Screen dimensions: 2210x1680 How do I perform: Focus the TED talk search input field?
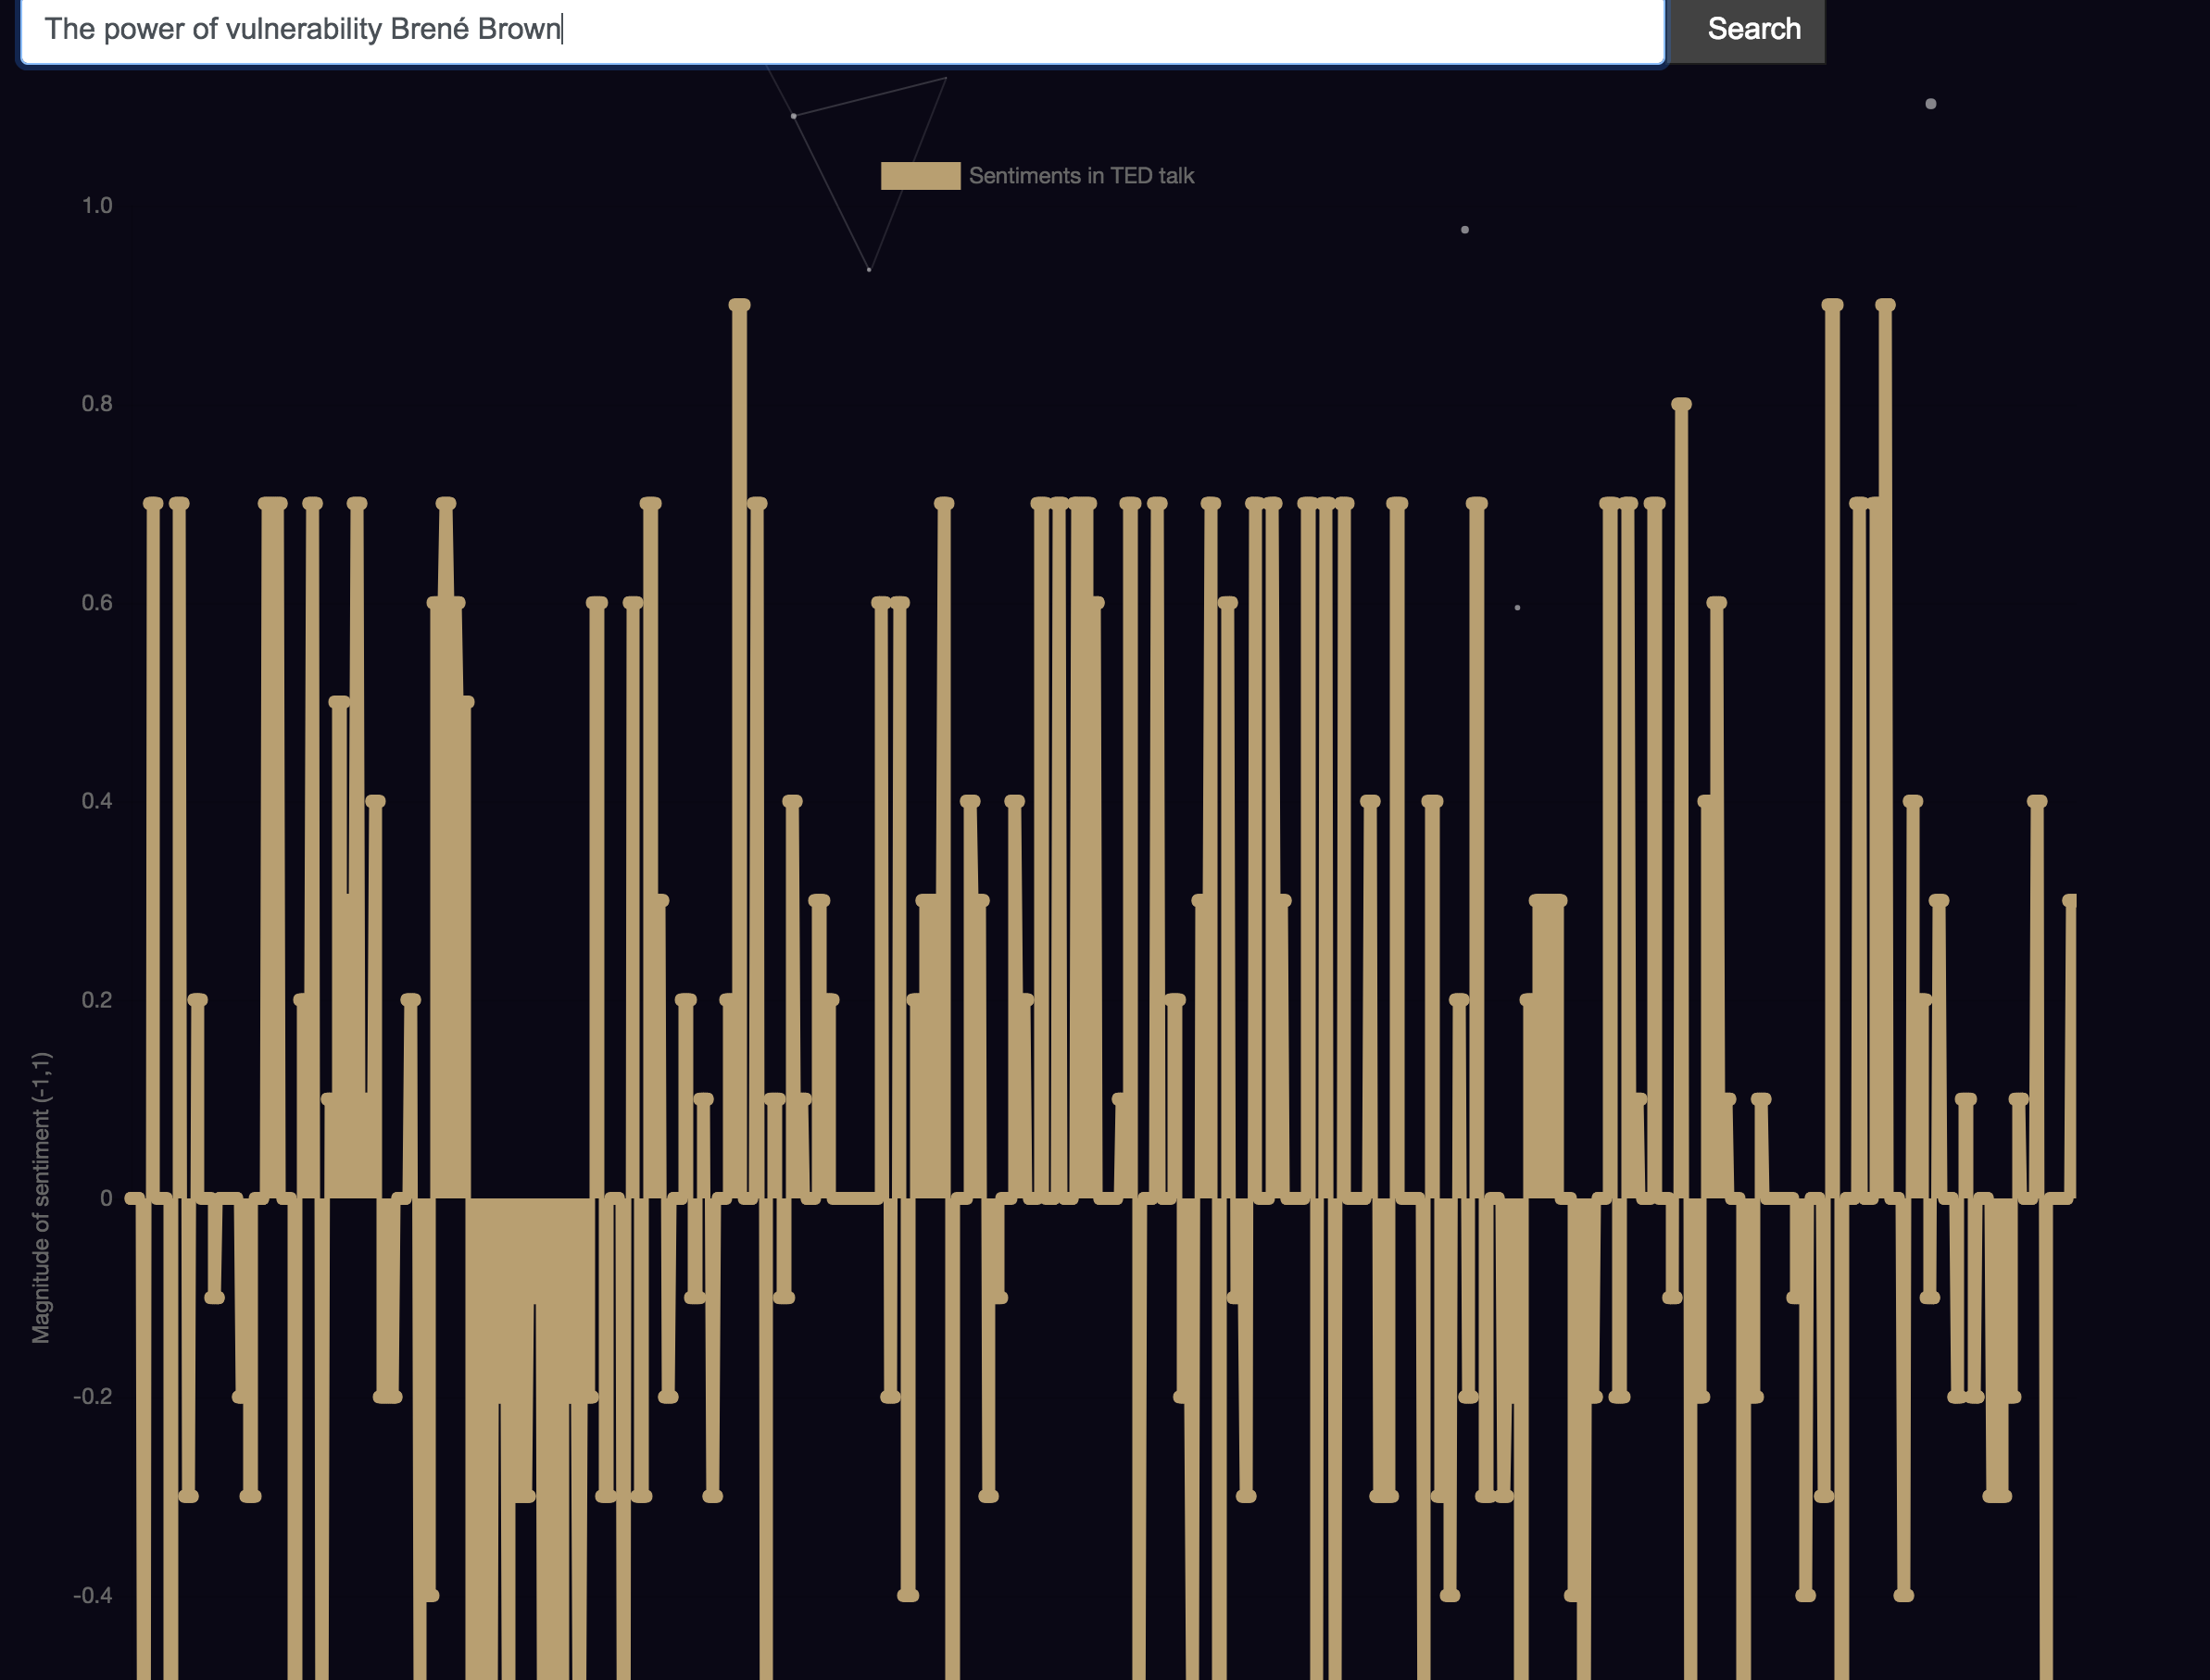tap(842, 30)
